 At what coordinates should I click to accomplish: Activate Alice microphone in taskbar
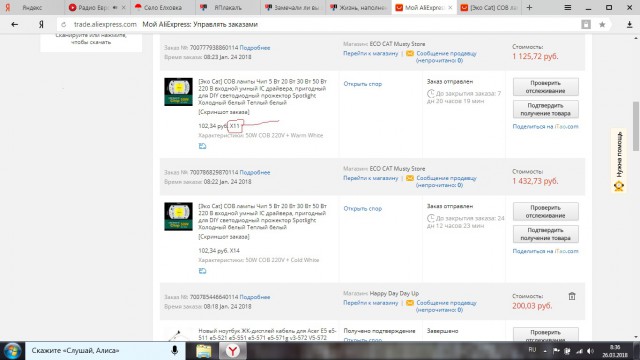point(174,350)
